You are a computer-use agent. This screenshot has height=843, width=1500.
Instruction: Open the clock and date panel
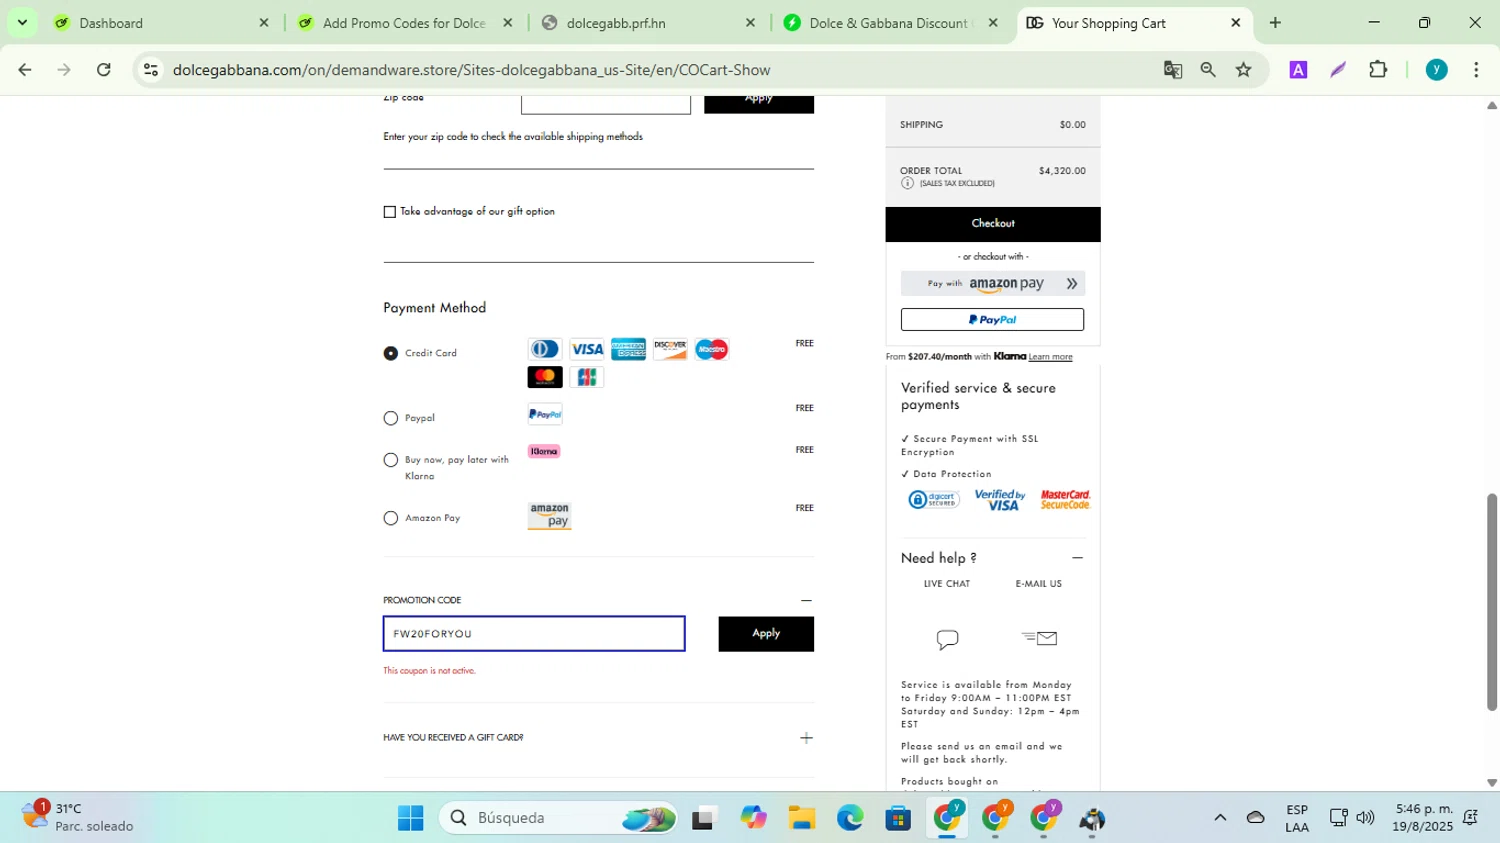pos(1424,818)
